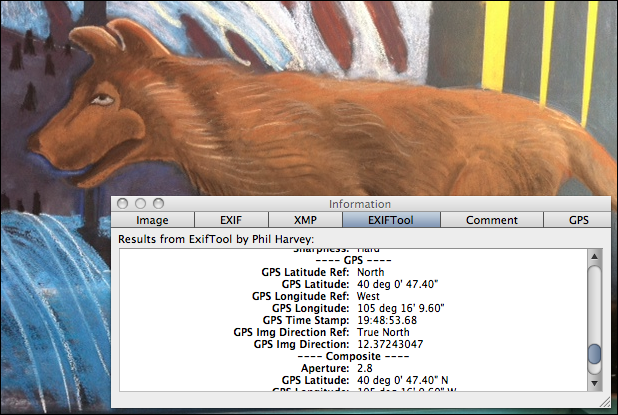Click the Results from ExifTool by Phil Harvey text
This screenshot has width=618, height=415.
pyautogui.click(x=216, y=239)
